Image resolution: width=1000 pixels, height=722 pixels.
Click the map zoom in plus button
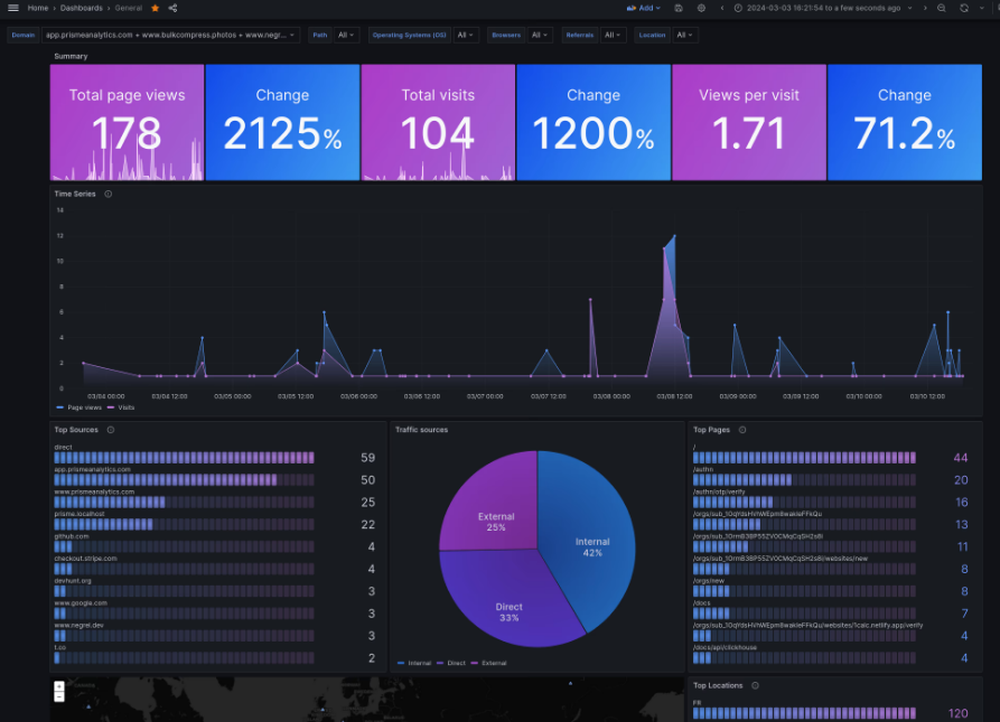pos(59,686)
